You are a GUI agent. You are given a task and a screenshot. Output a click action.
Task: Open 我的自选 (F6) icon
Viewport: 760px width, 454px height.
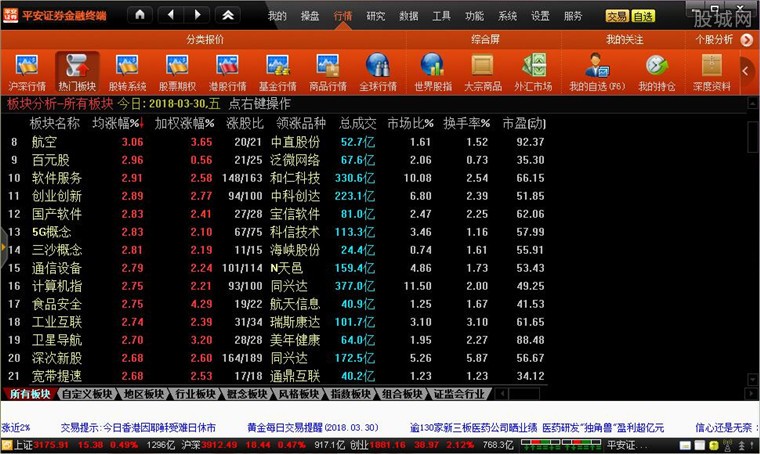pos(597,73)
